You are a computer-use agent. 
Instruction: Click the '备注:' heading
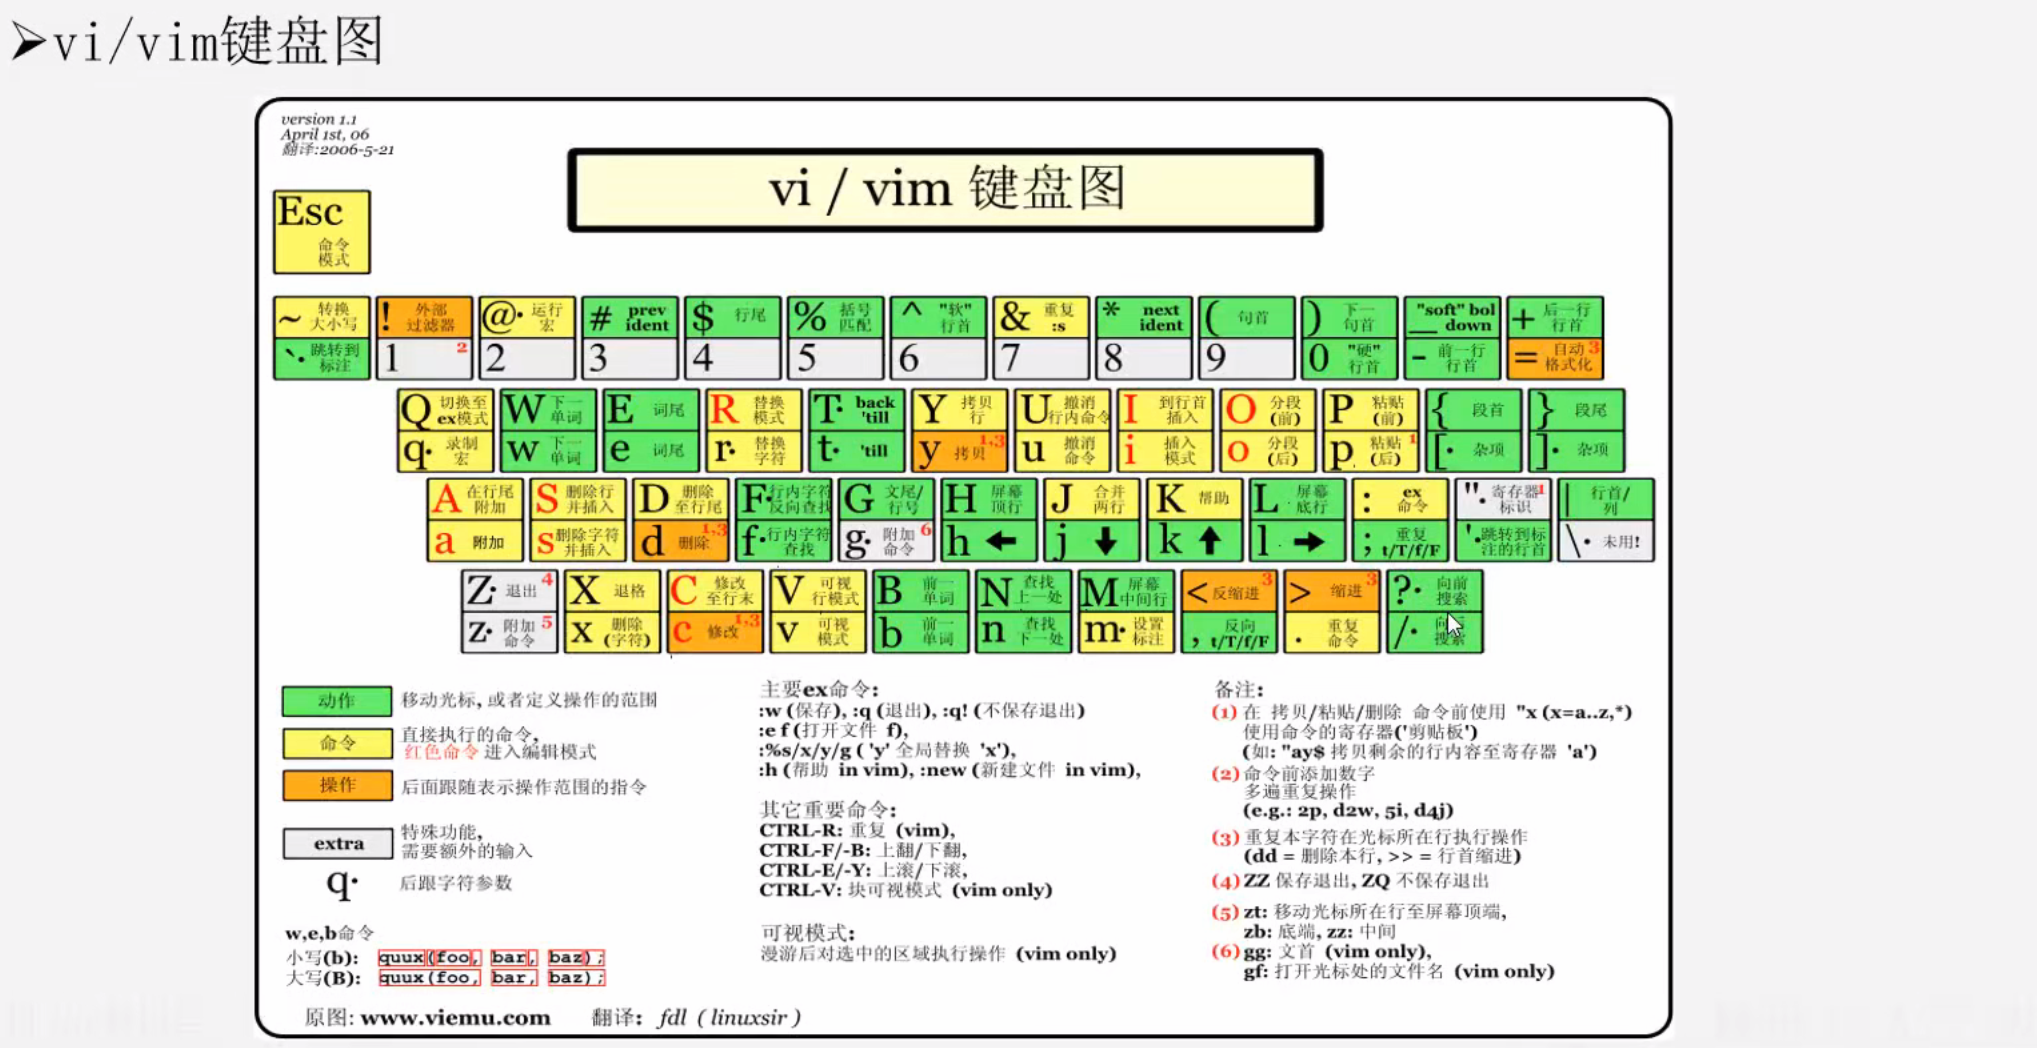coord(1238,689)
